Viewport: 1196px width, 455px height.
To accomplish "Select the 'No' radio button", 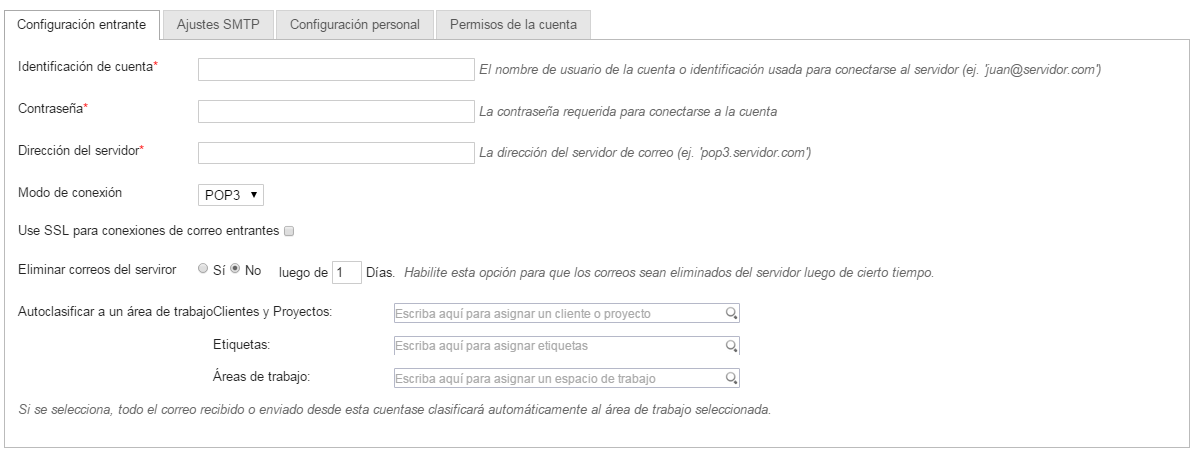I will pyautogui.click(x=236, y=269).
